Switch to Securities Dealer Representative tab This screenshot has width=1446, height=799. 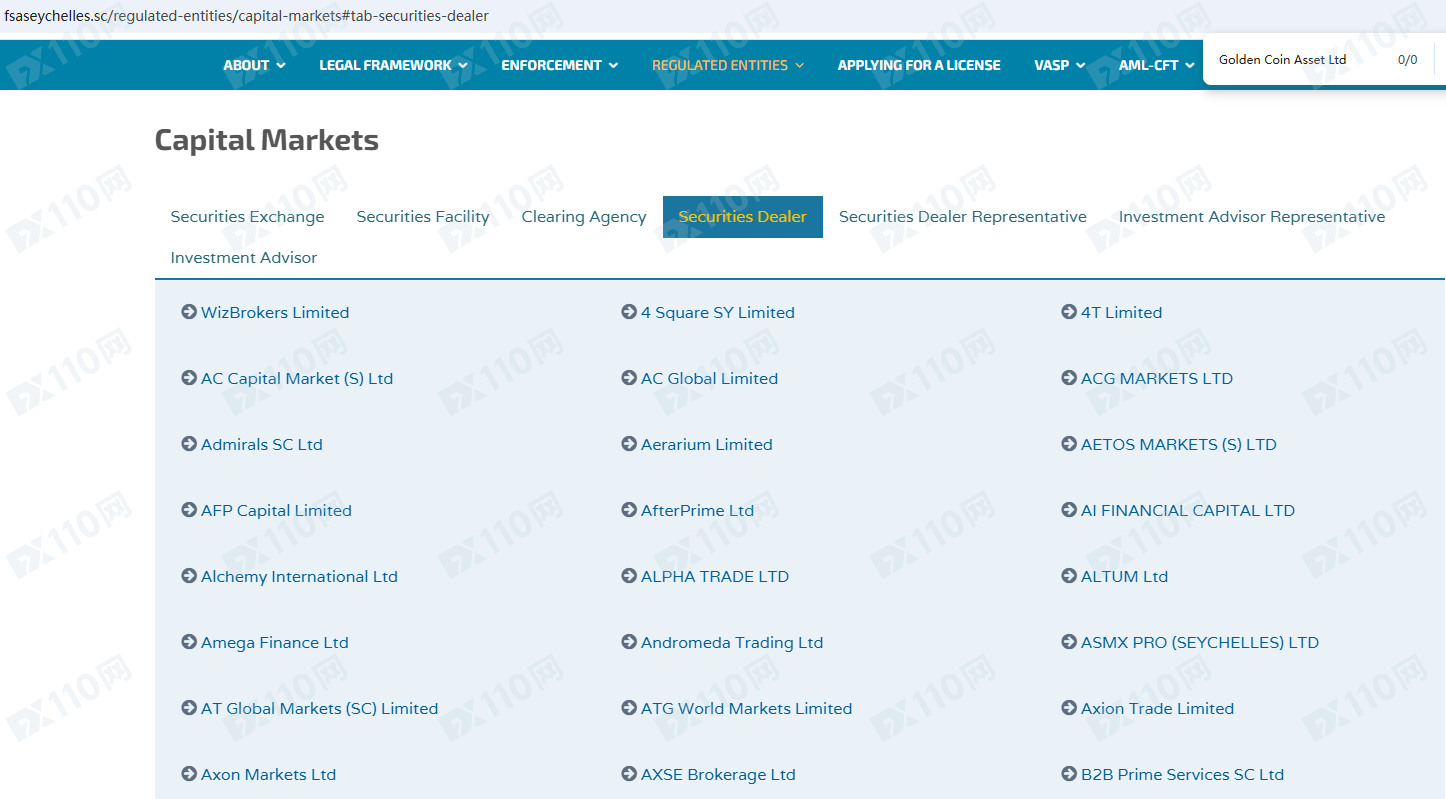(963, 217)
